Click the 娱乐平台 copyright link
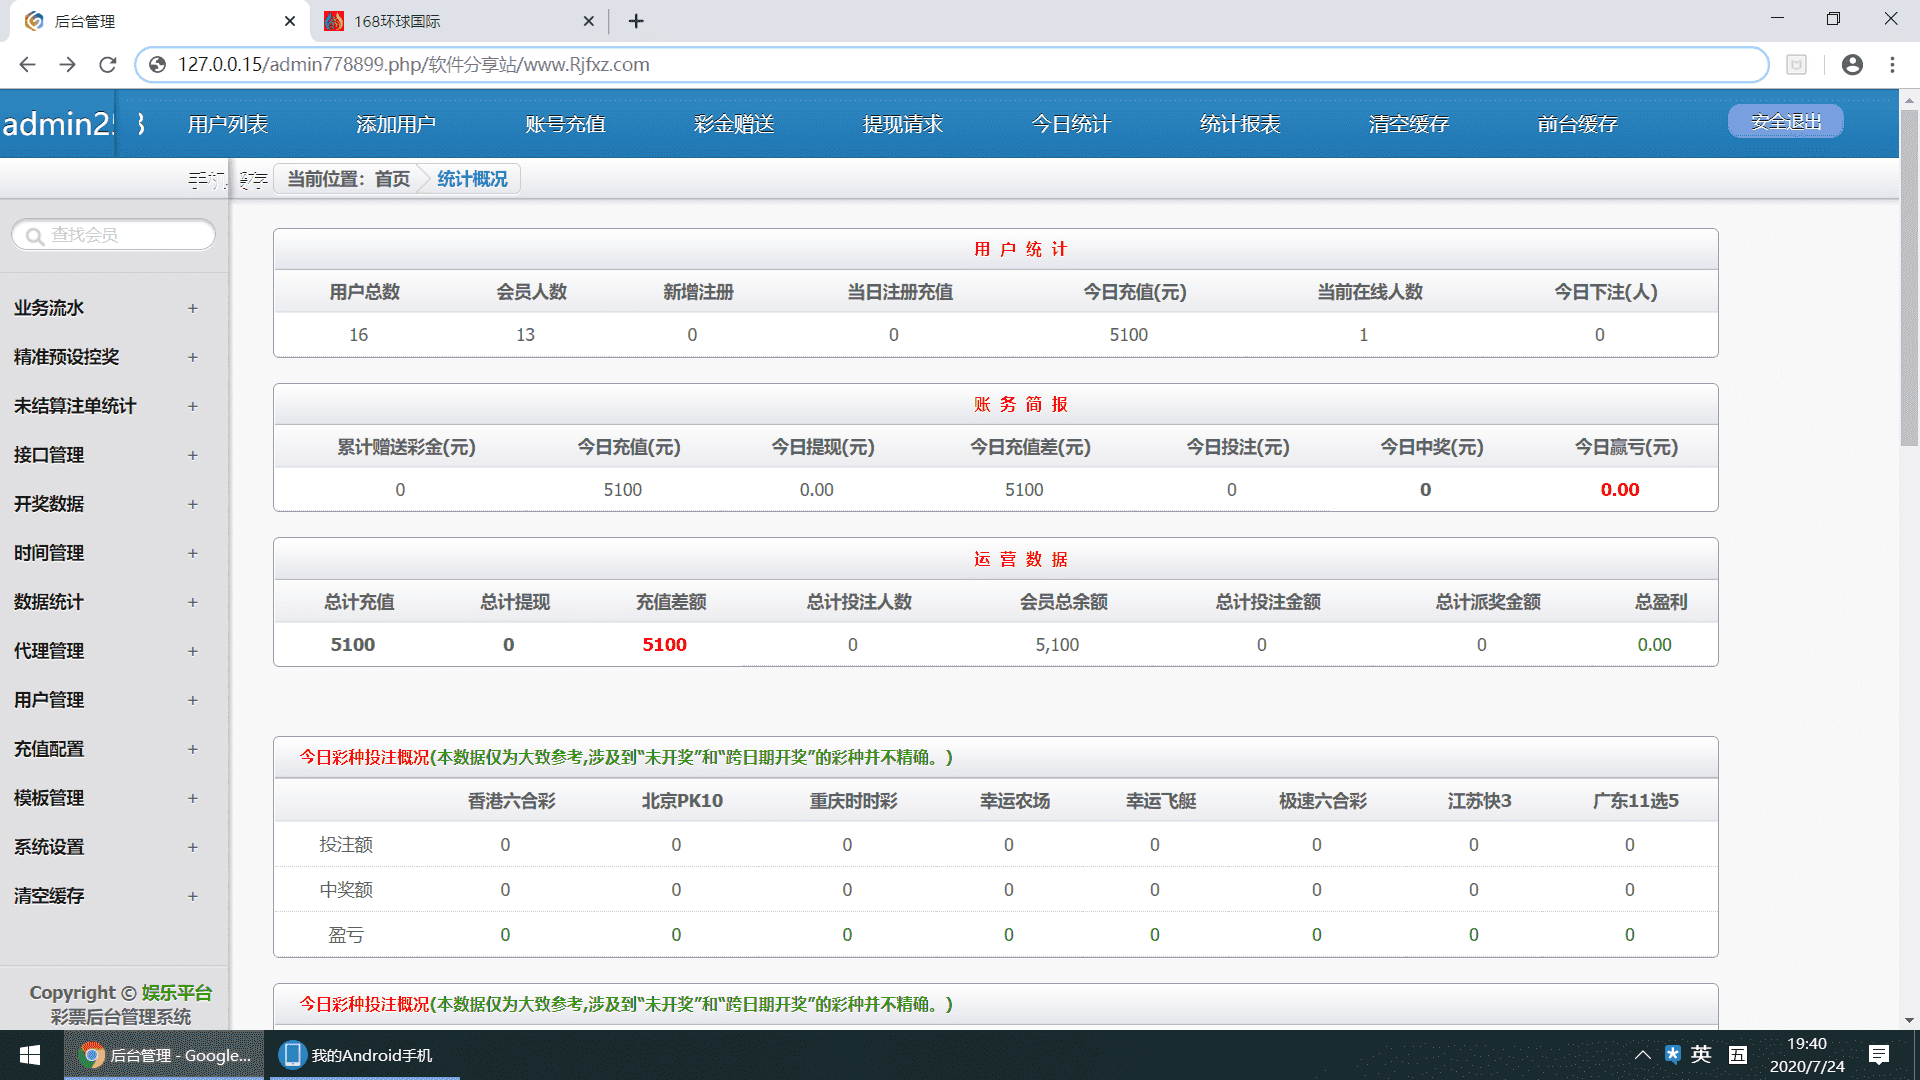 tap(177, 992)
